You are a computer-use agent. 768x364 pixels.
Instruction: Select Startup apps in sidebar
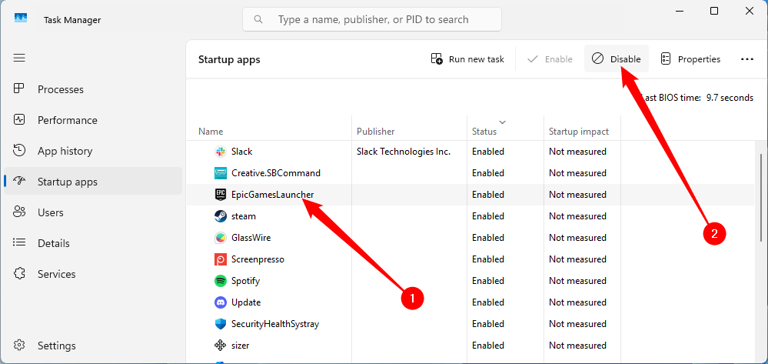(93, 182)
